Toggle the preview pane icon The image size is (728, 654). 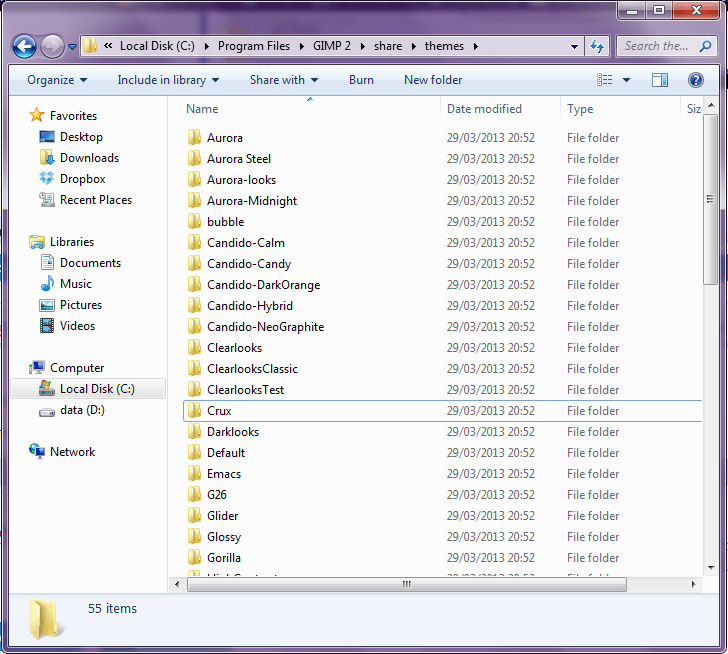click(660, 80)
